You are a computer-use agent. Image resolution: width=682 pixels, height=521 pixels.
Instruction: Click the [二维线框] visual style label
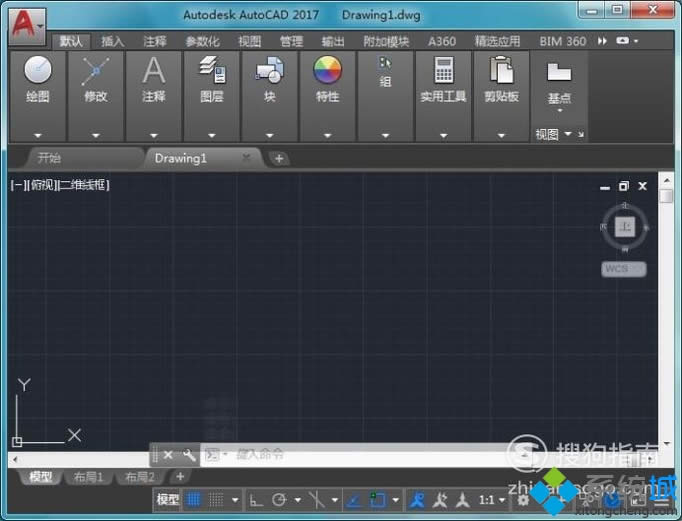[x=85, y=185]
